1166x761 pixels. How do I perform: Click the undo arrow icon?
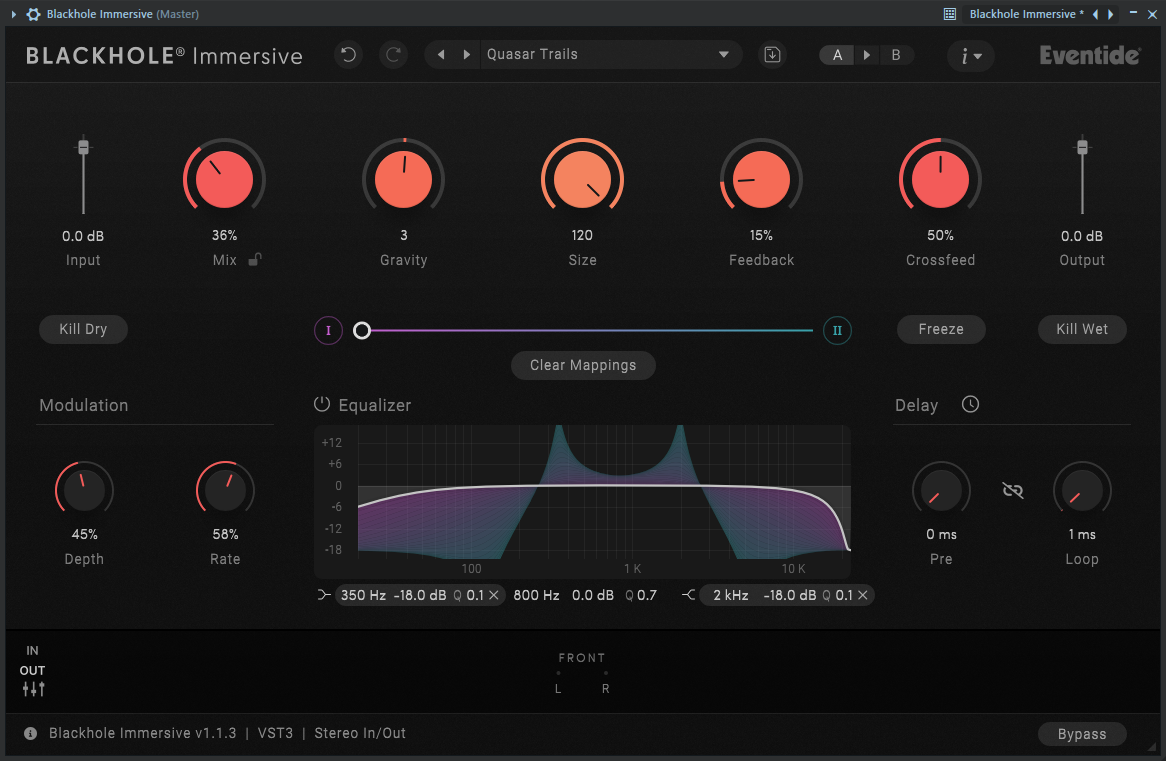pos(348,54)
